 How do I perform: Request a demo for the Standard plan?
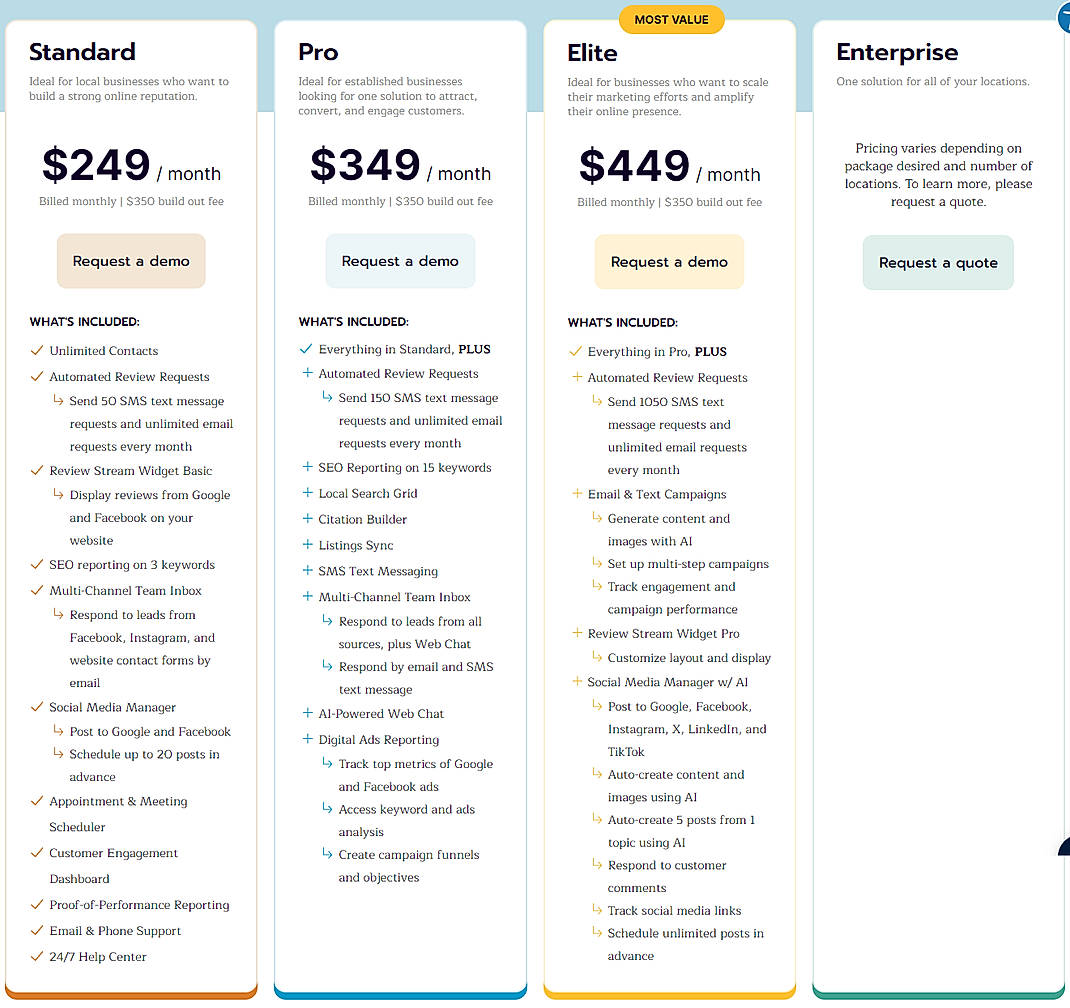point(131,261)
